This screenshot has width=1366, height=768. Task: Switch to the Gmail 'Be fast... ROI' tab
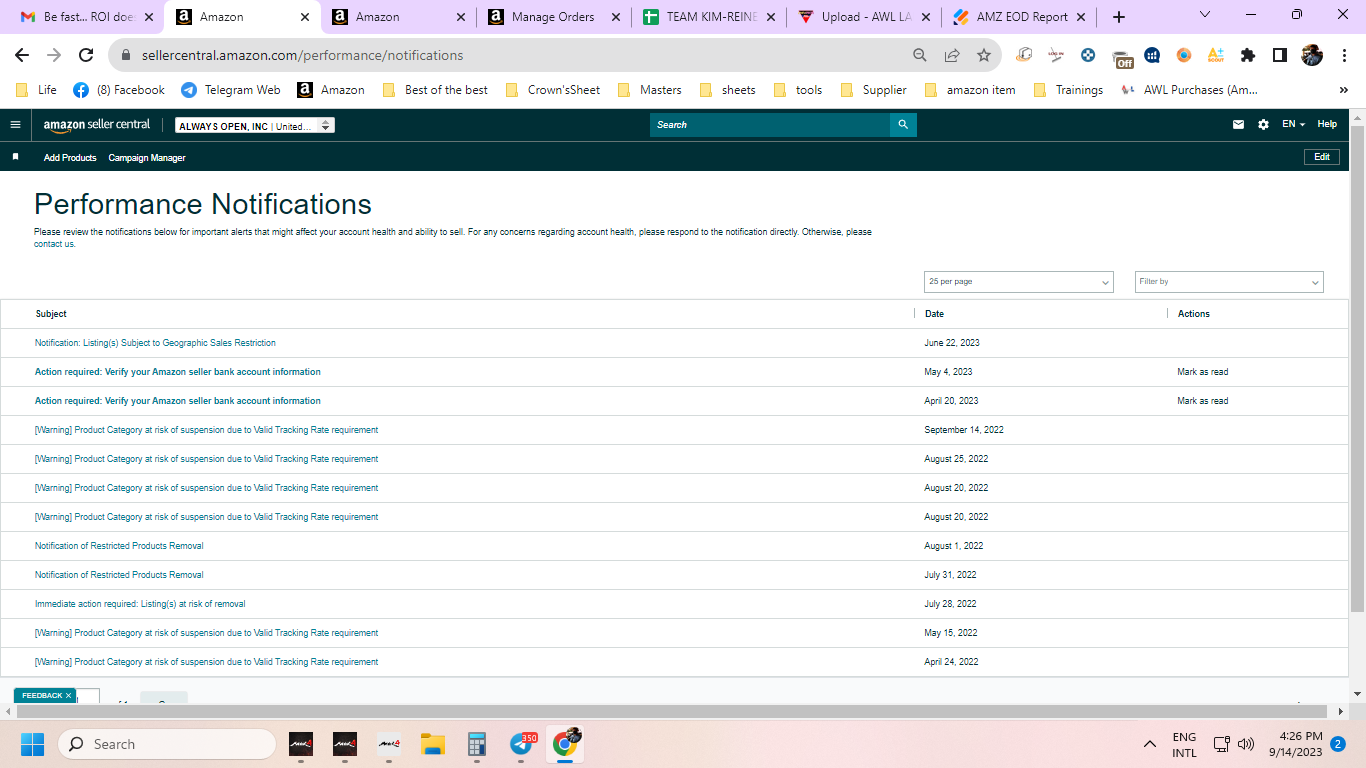pos(84,17)
